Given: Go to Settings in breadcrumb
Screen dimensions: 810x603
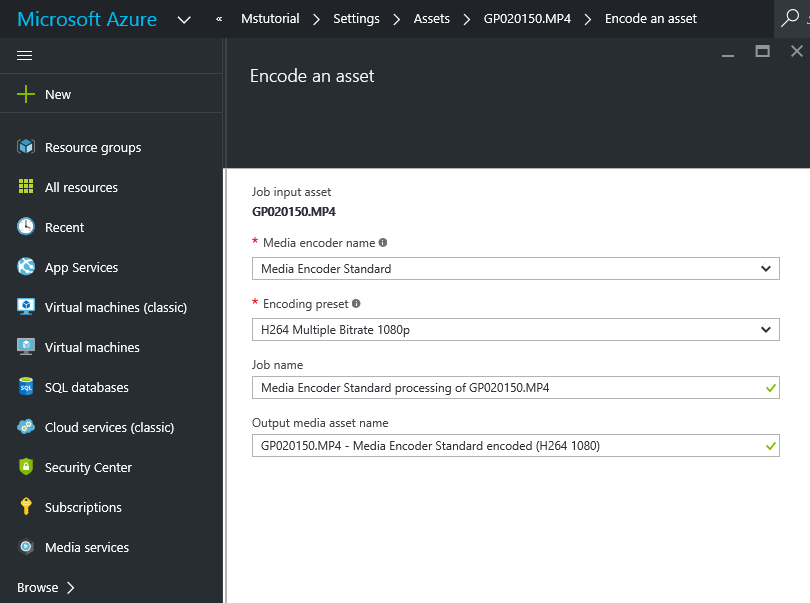Looking at the screenshot, I should [x=356, y=19].
